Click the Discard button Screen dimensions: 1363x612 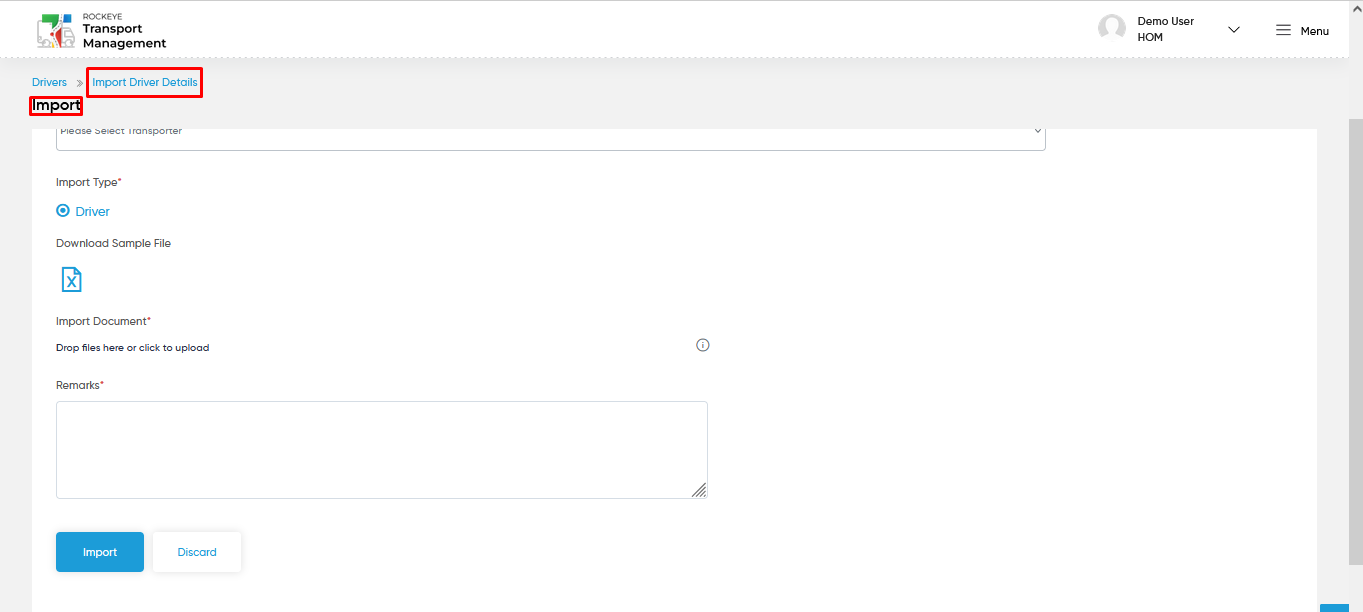pos(197,552)
